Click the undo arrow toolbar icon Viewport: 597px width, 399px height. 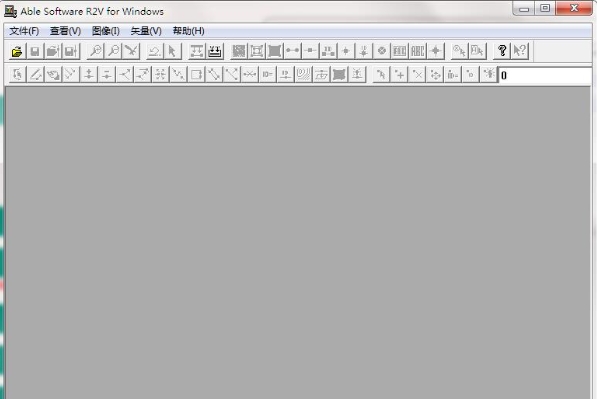click(154, 51)
